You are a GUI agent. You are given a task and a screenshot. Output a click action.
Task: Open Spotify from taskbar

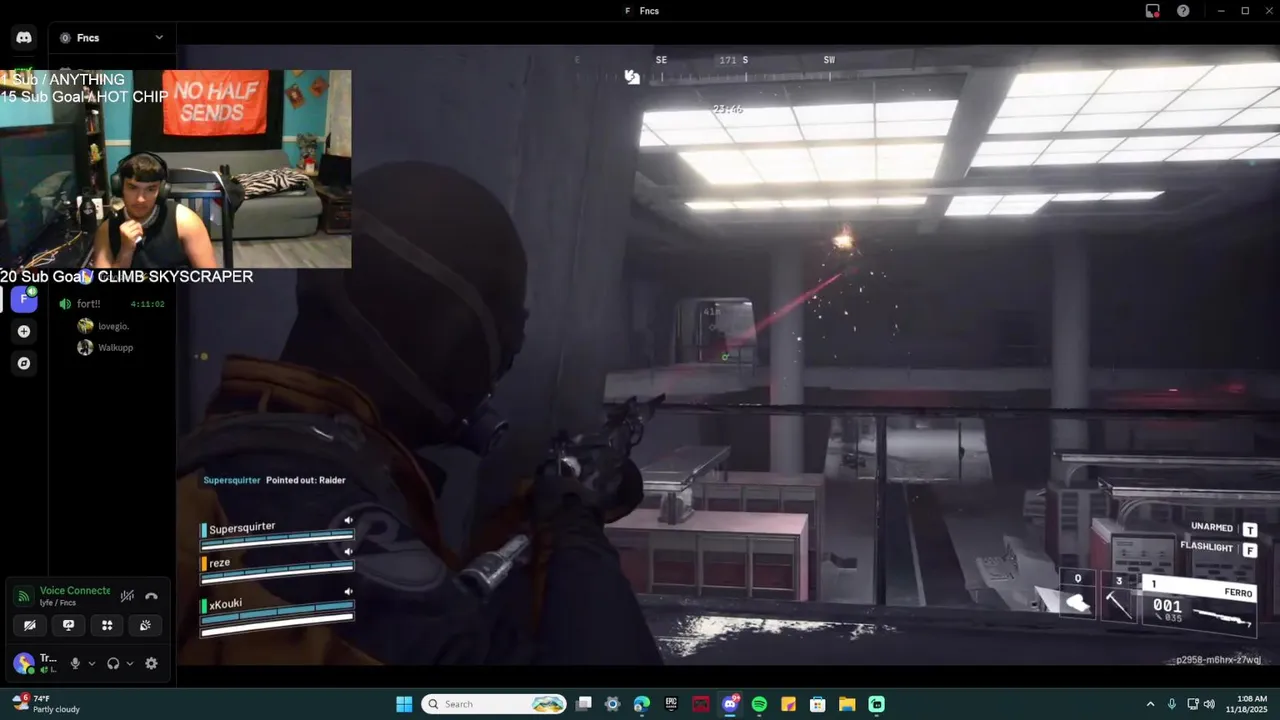coord(759,704)
